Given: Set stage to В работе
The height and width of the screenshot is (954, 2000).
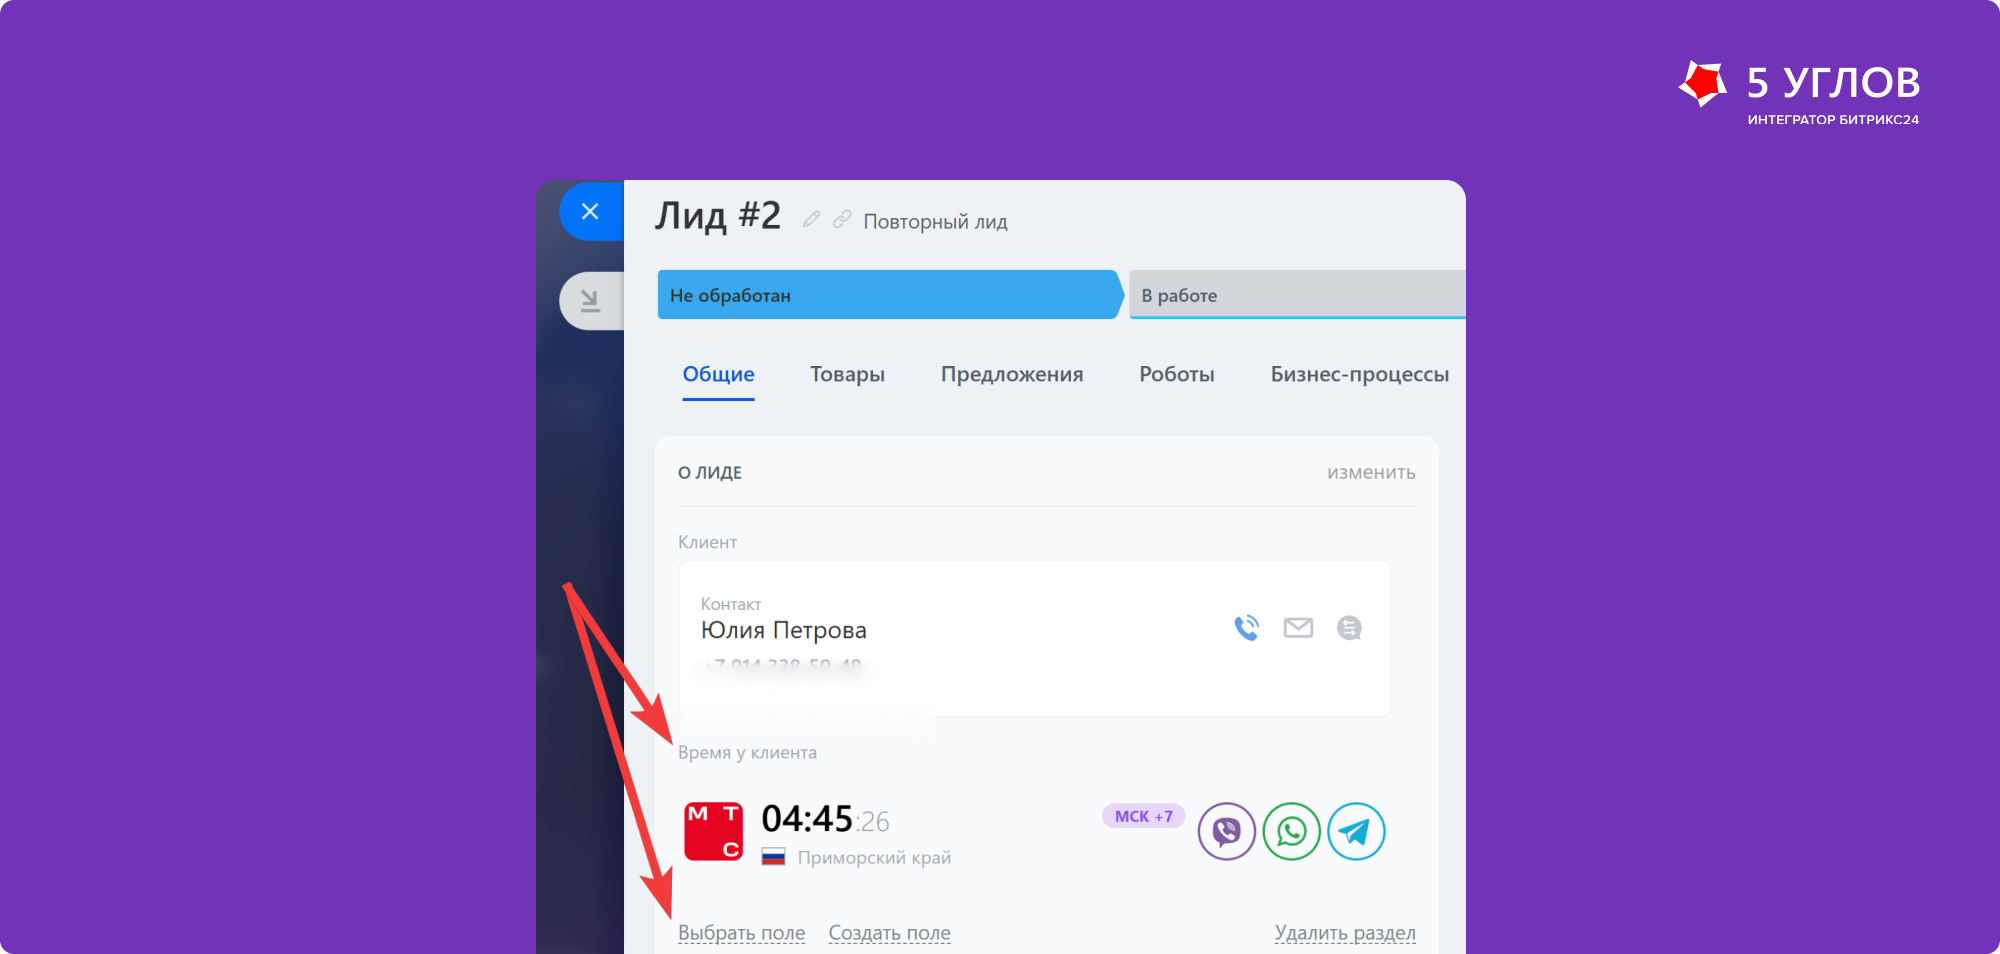Looking at the screenshot, I should click(x=1297, y=295).
